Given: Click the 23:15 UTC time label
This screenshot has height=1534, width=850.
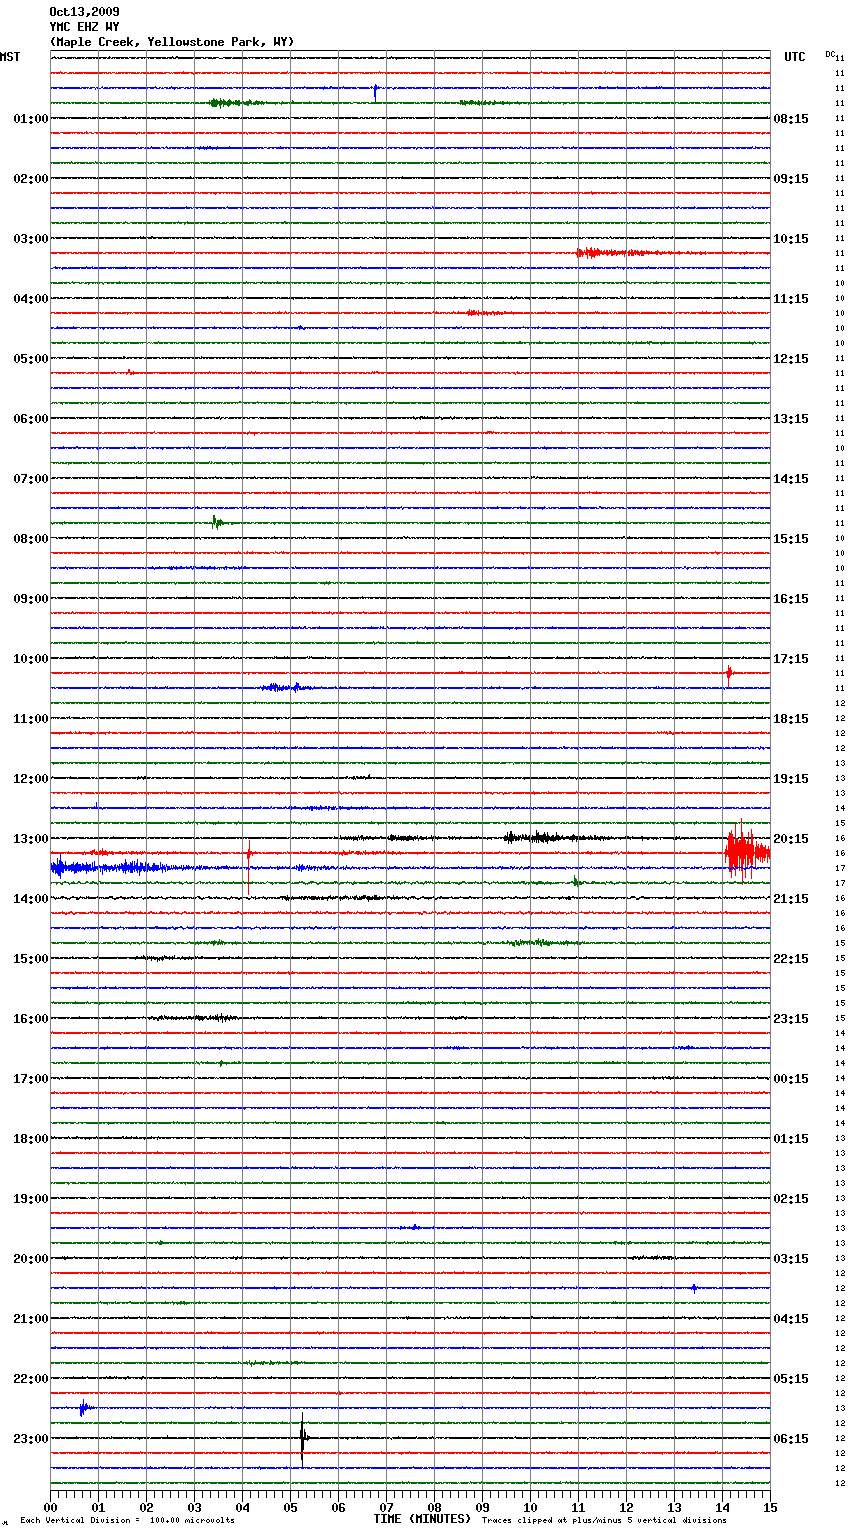Looking at the screenshot, I should tap(791, 1019).
